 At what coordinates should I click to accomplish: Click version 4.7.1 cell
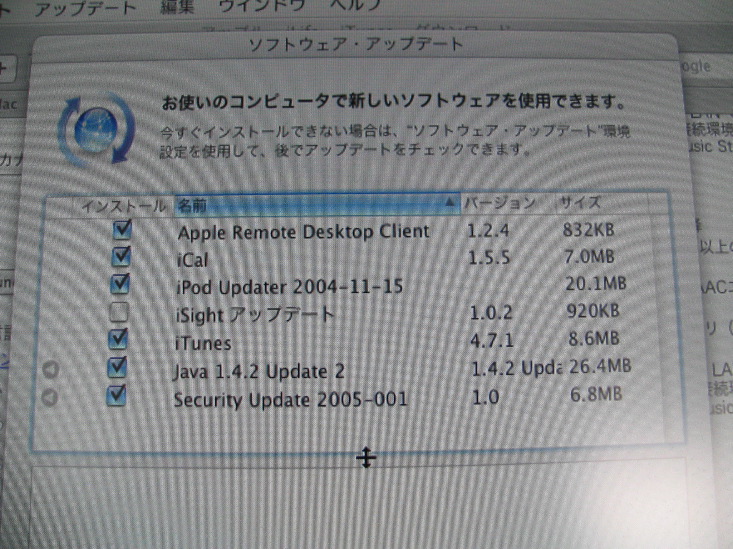(492, 340)
